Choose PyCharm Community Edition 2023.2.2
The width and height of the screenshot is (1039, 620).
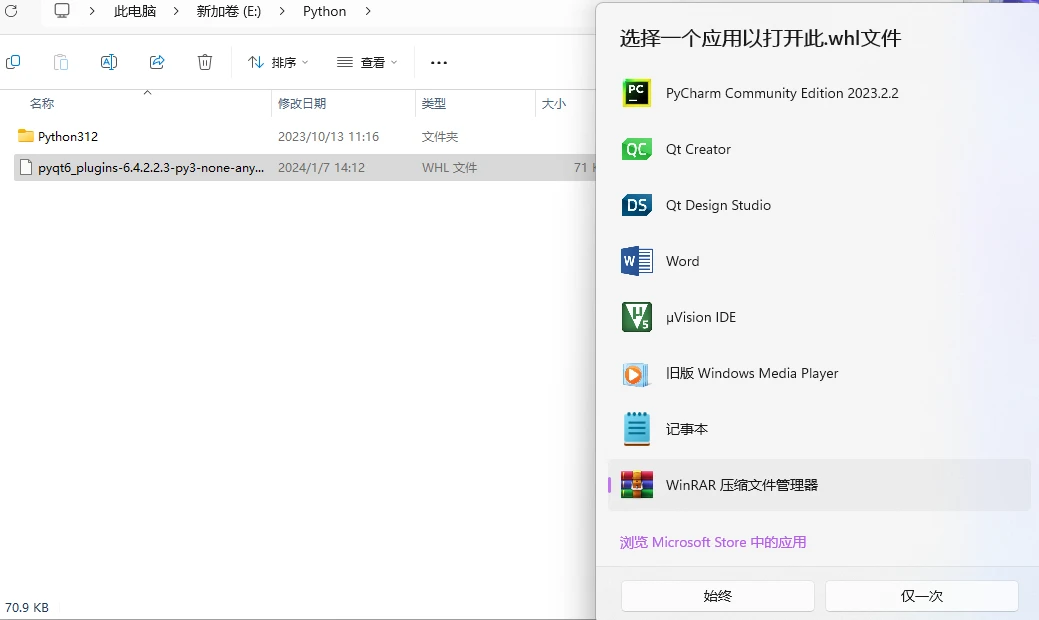coord(819,93)
